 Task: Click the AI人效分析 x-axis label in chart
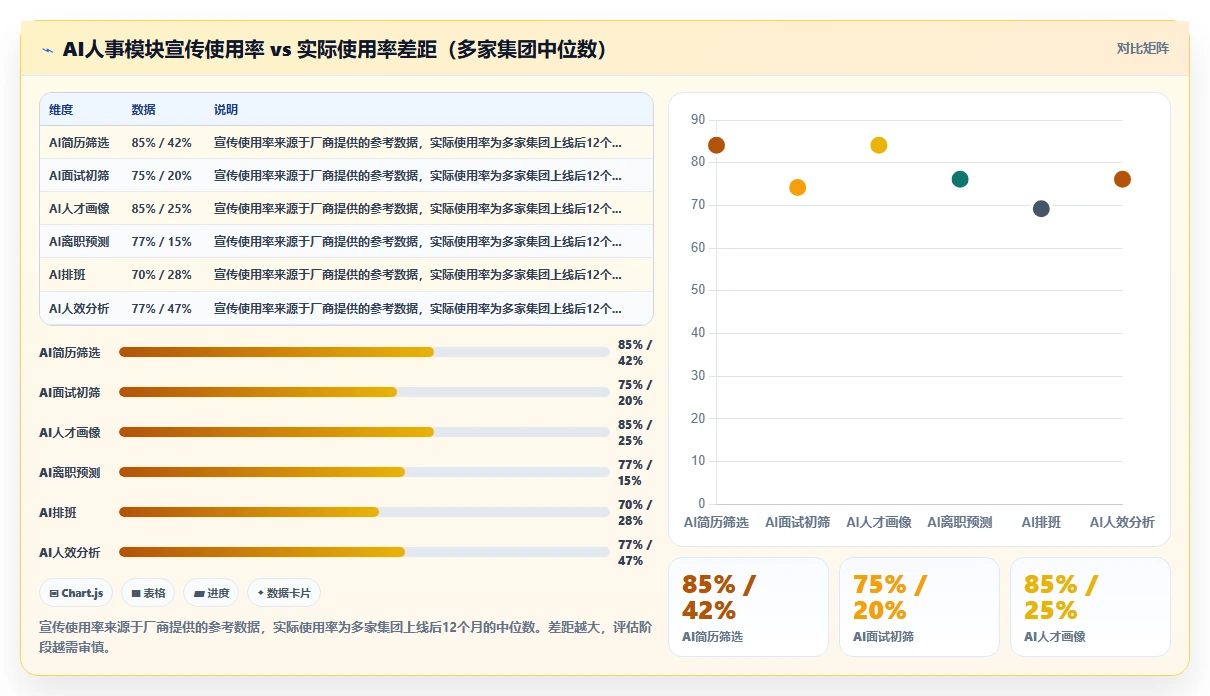(1122, 522)
